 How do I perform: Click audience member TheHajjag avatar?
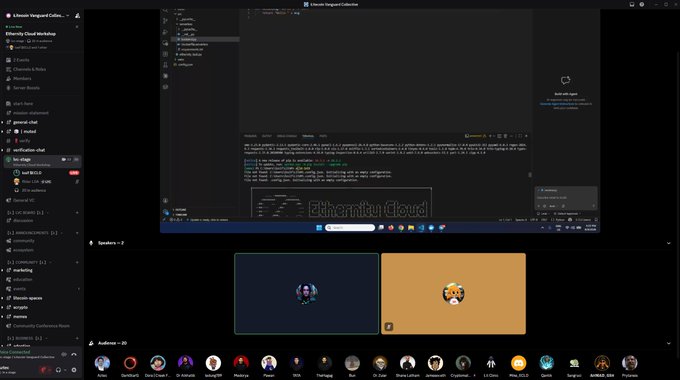[x=324, y=363]
